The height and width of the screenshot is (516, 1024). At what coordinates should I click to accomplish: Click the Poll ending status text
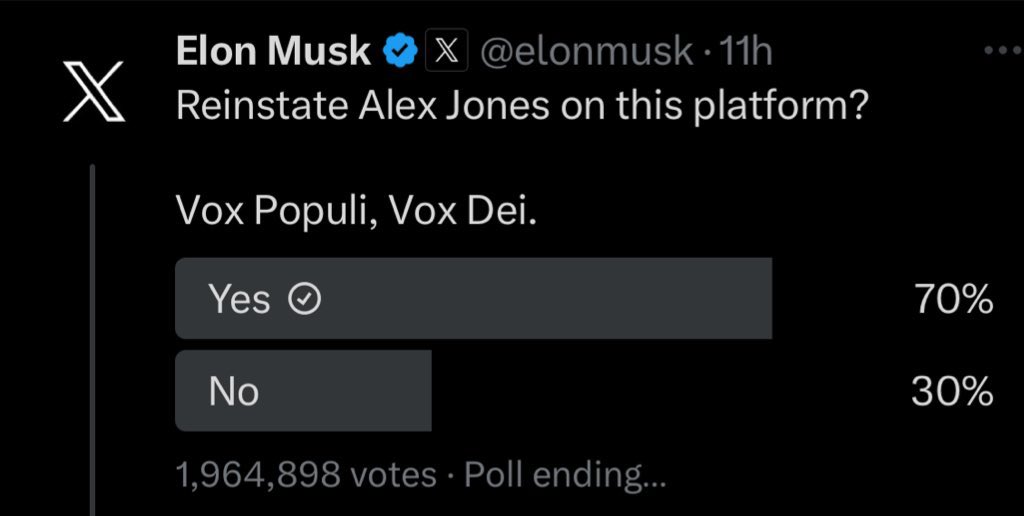(x=565, y=476)
